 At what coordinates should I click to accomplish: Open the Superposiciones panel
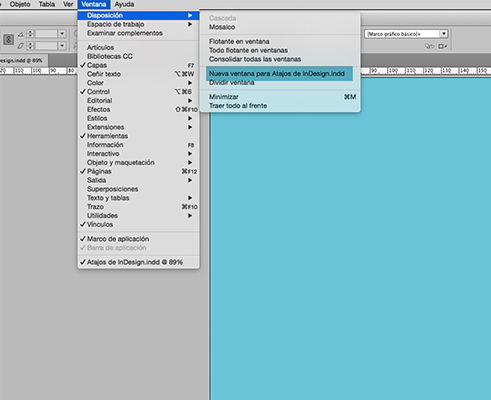138,189
